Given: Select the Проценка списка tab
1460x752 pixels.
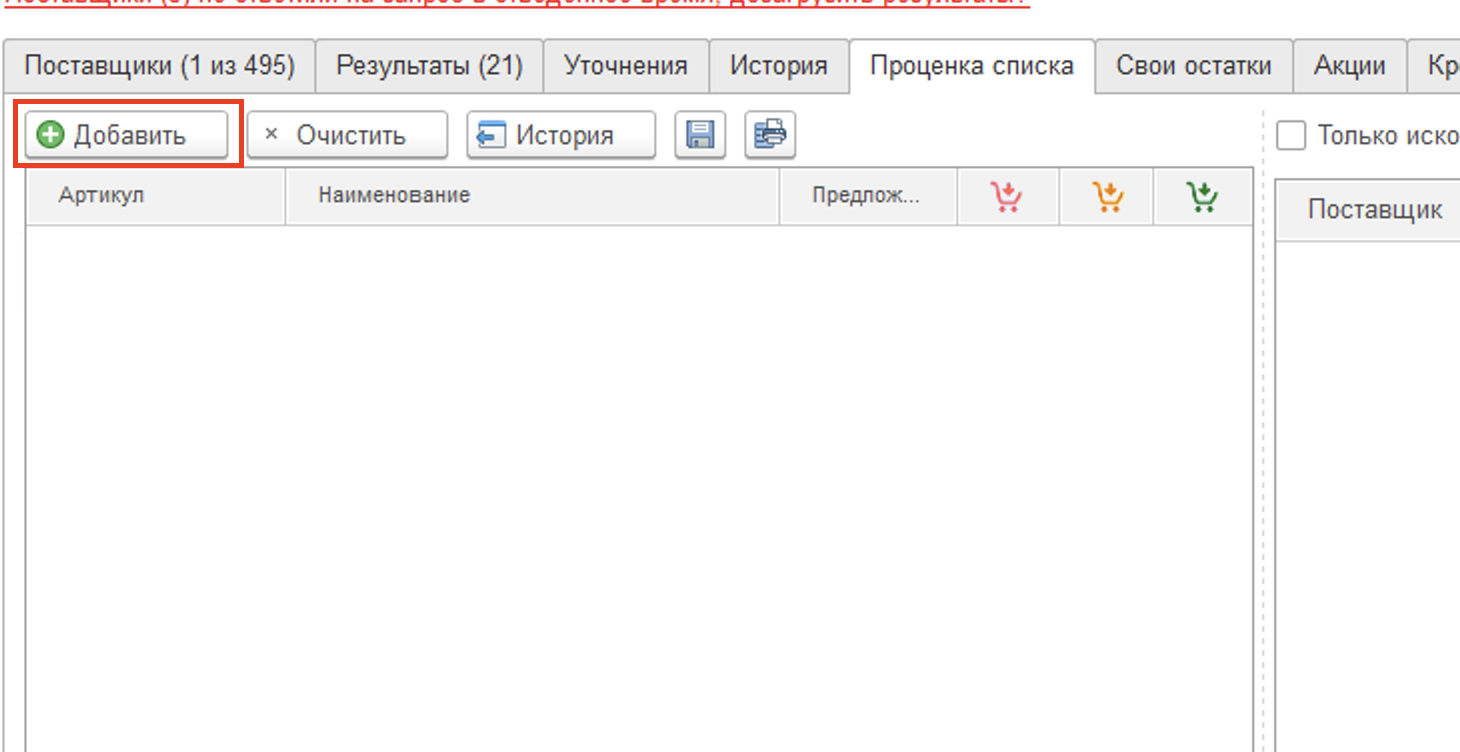Looking at the screenshot, I should pyautogui.click(x=972, y=67).
